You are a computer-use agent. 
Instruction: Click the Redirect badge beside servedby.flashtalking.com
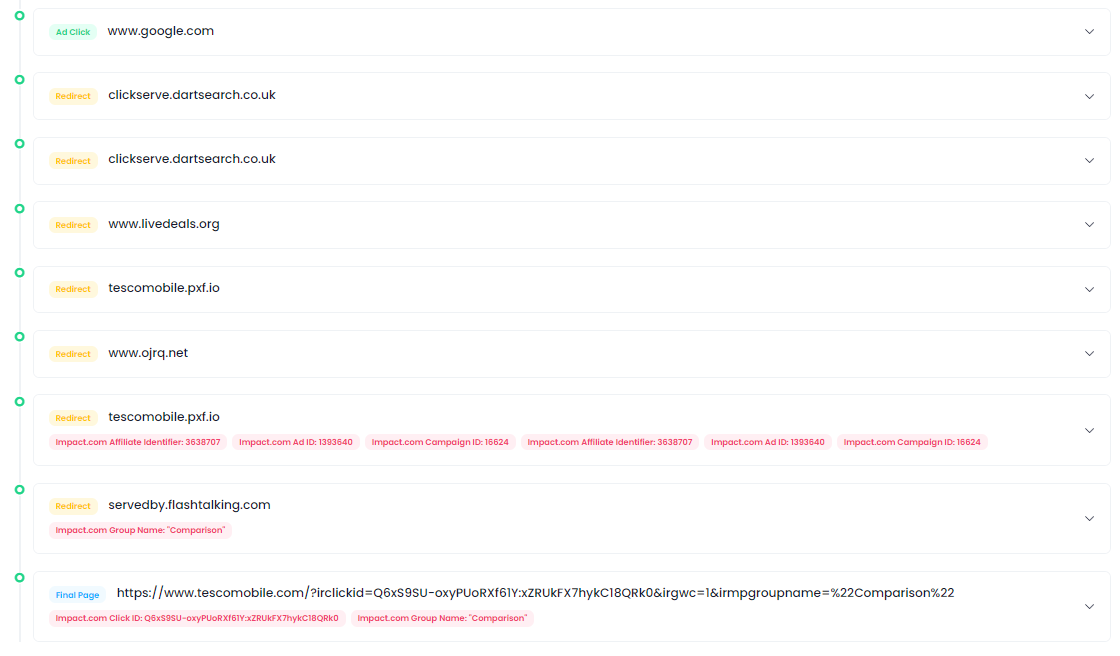(73, 506)
